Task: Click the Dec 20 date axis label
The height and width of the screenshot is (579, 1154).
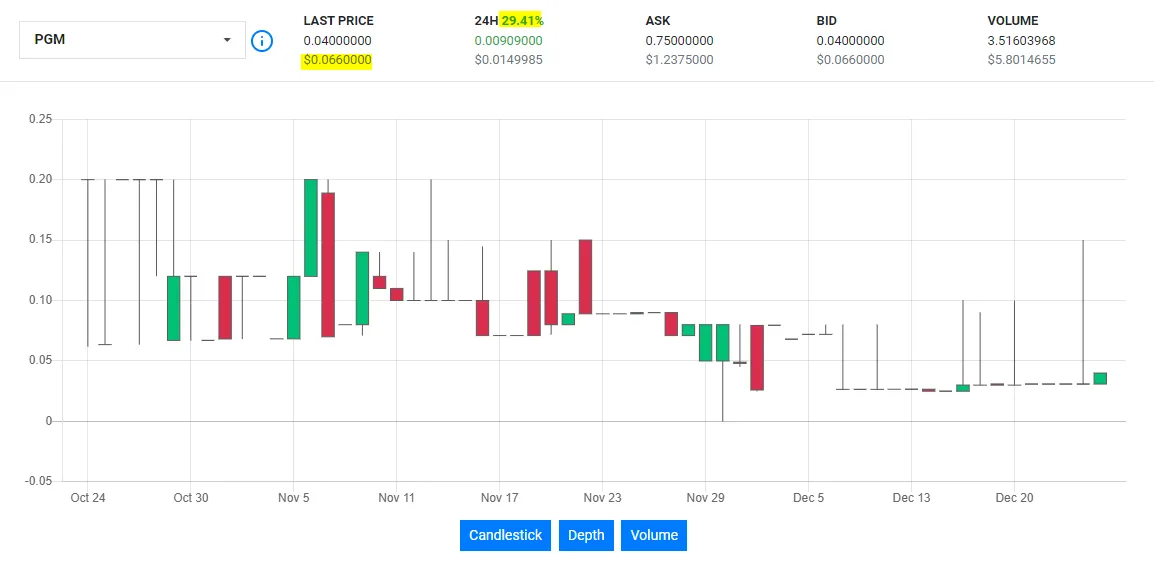Action: tap(1014, 498)
